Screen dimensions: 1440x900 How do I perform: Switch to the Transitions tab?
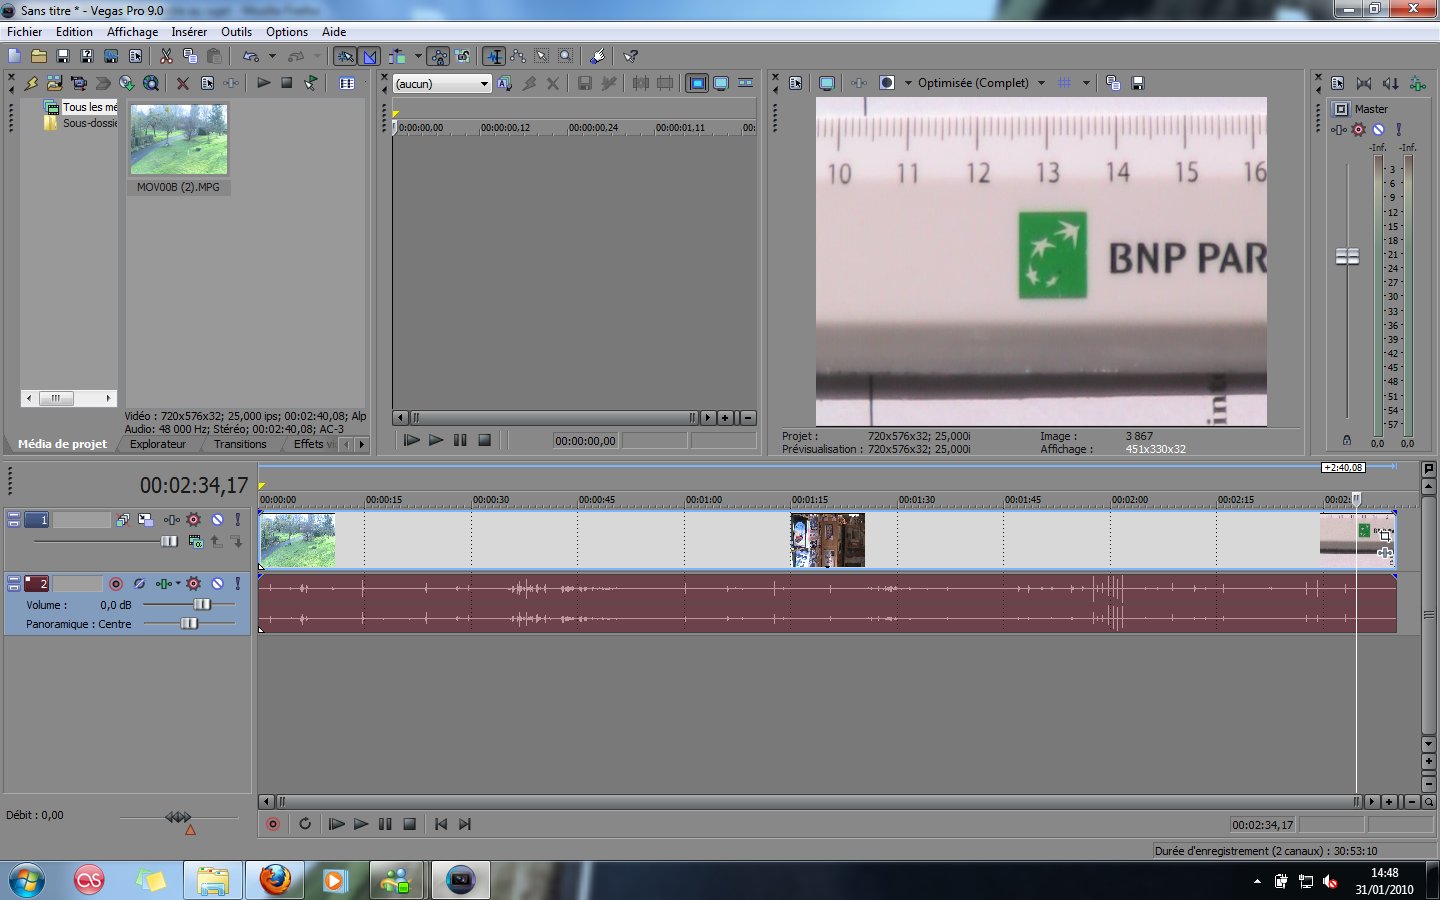coord(240,444)
